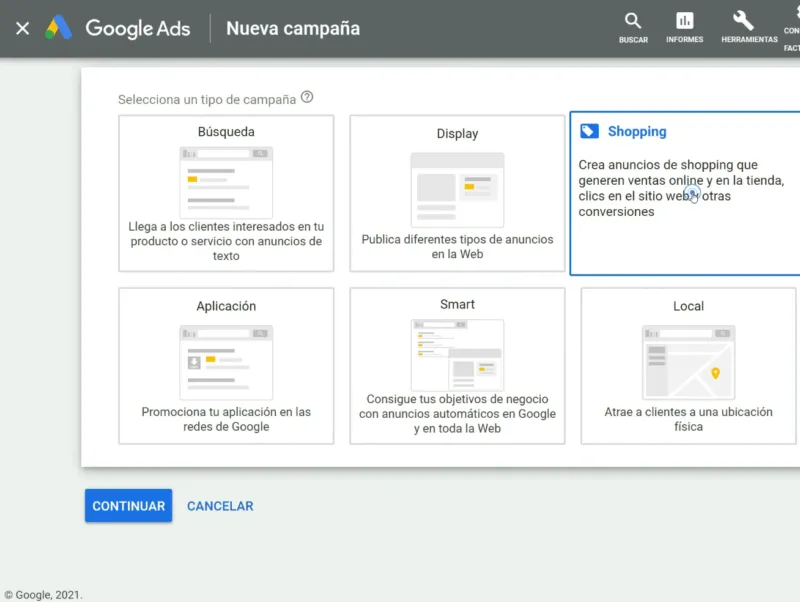800x602 pixels.
Task: Open the Herramientas wrench icon
Action: (749, 28)
